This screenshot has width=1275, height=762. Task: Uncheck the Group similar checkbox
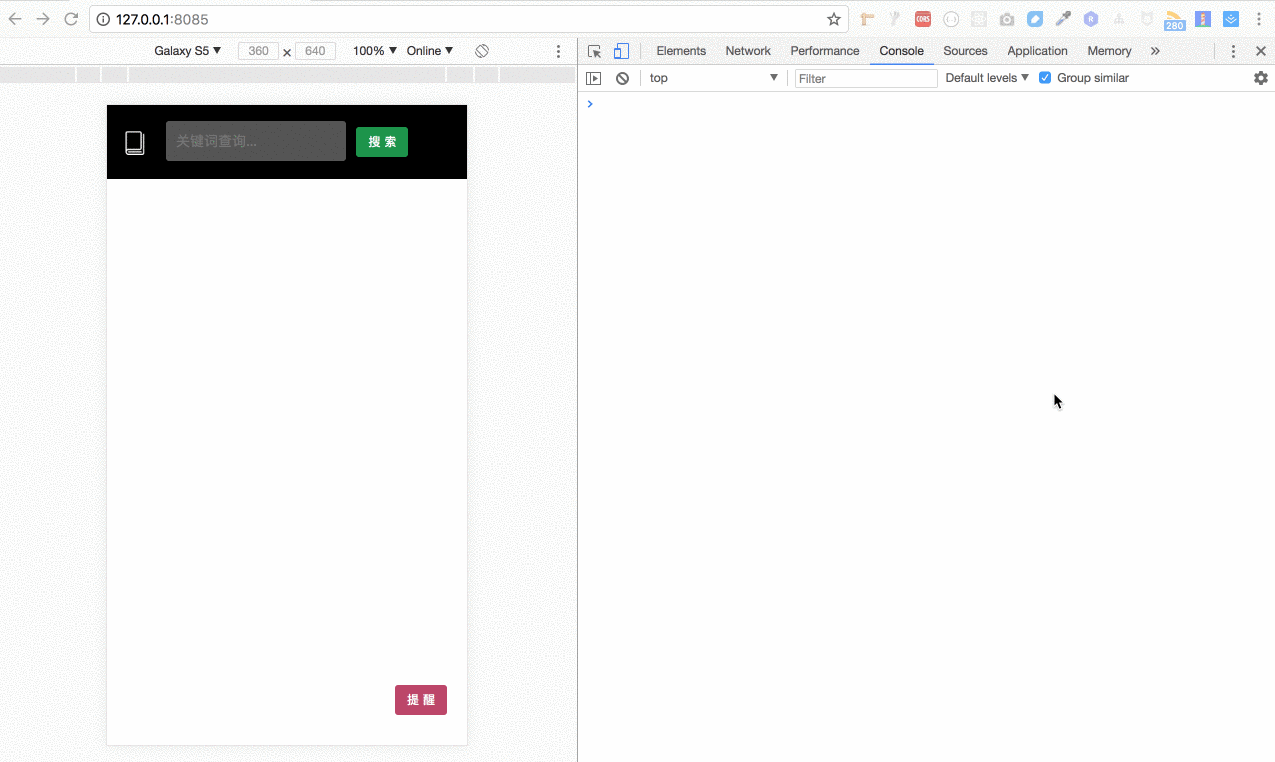(x=1045, y=78)
